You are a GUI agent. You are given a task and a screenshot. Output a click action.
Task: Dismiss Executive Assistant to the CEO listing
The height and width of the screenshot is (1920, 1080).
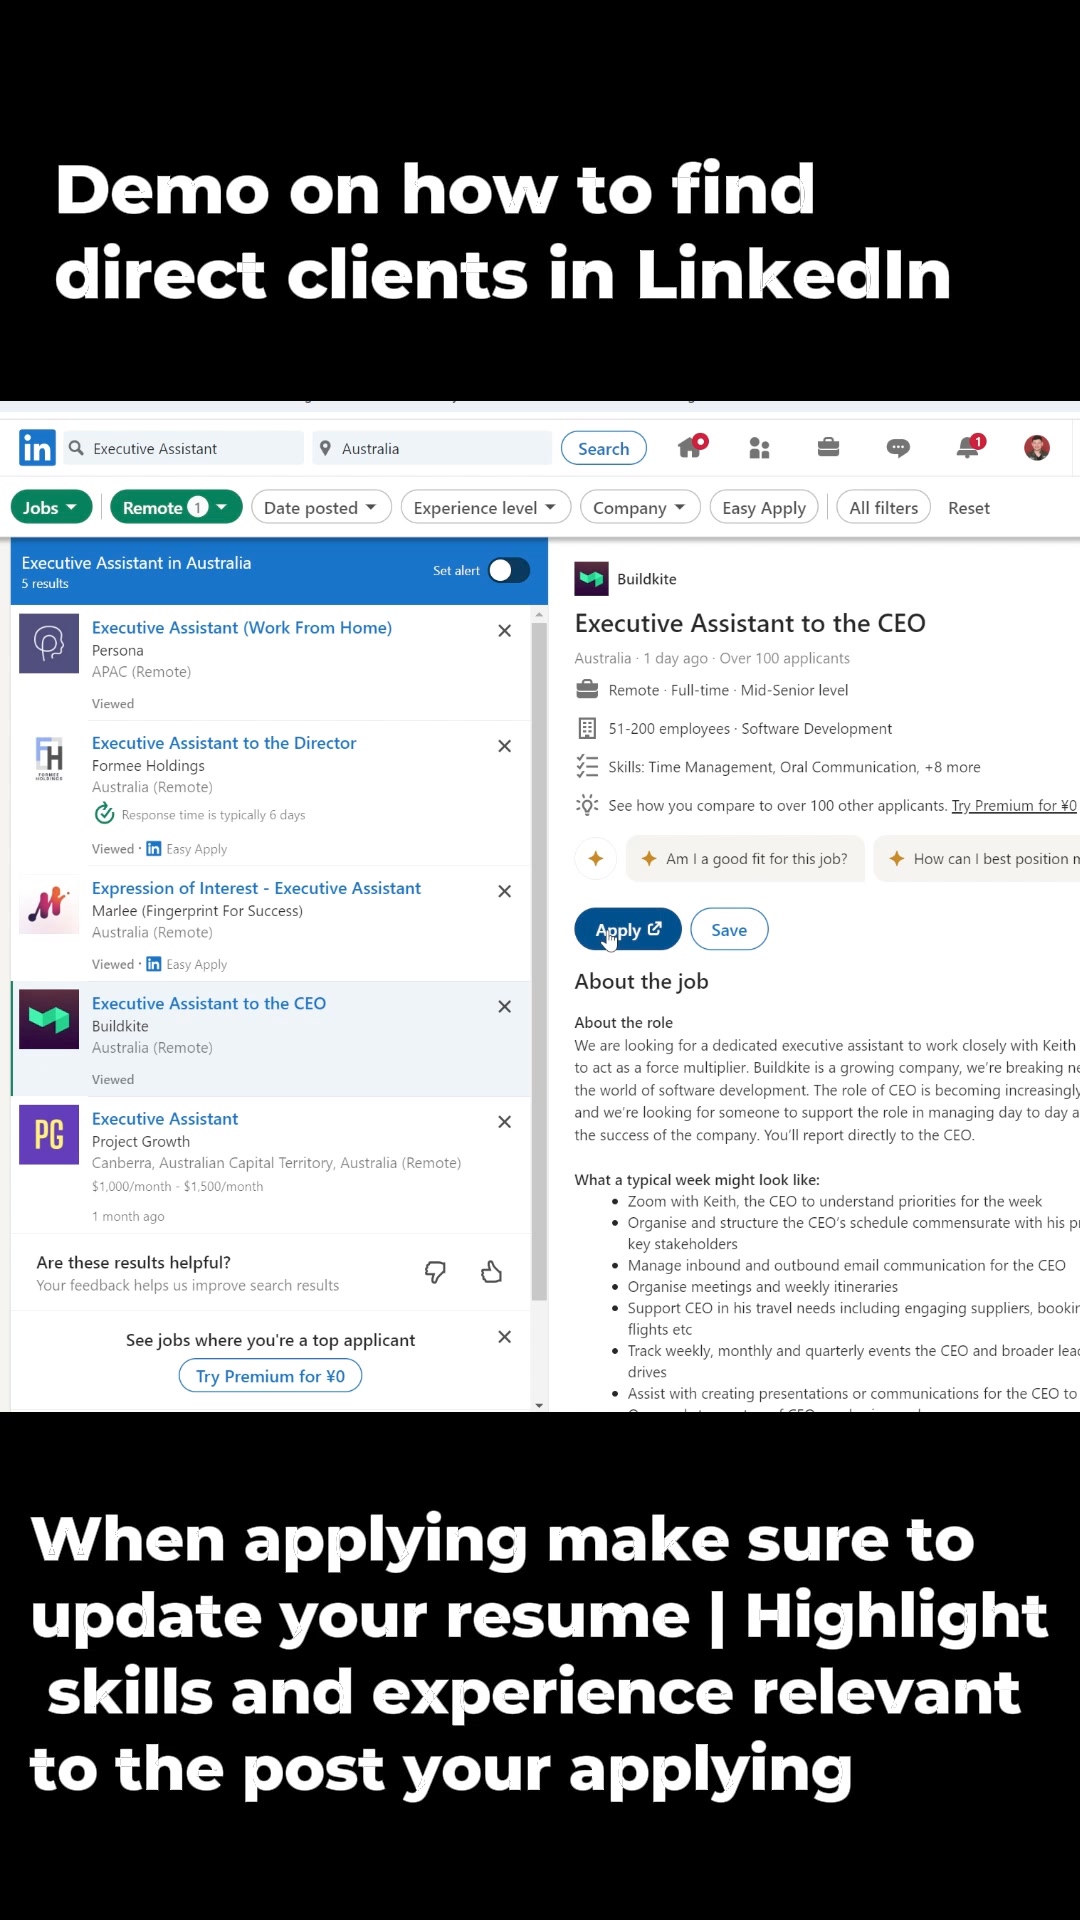point(505,1007)
